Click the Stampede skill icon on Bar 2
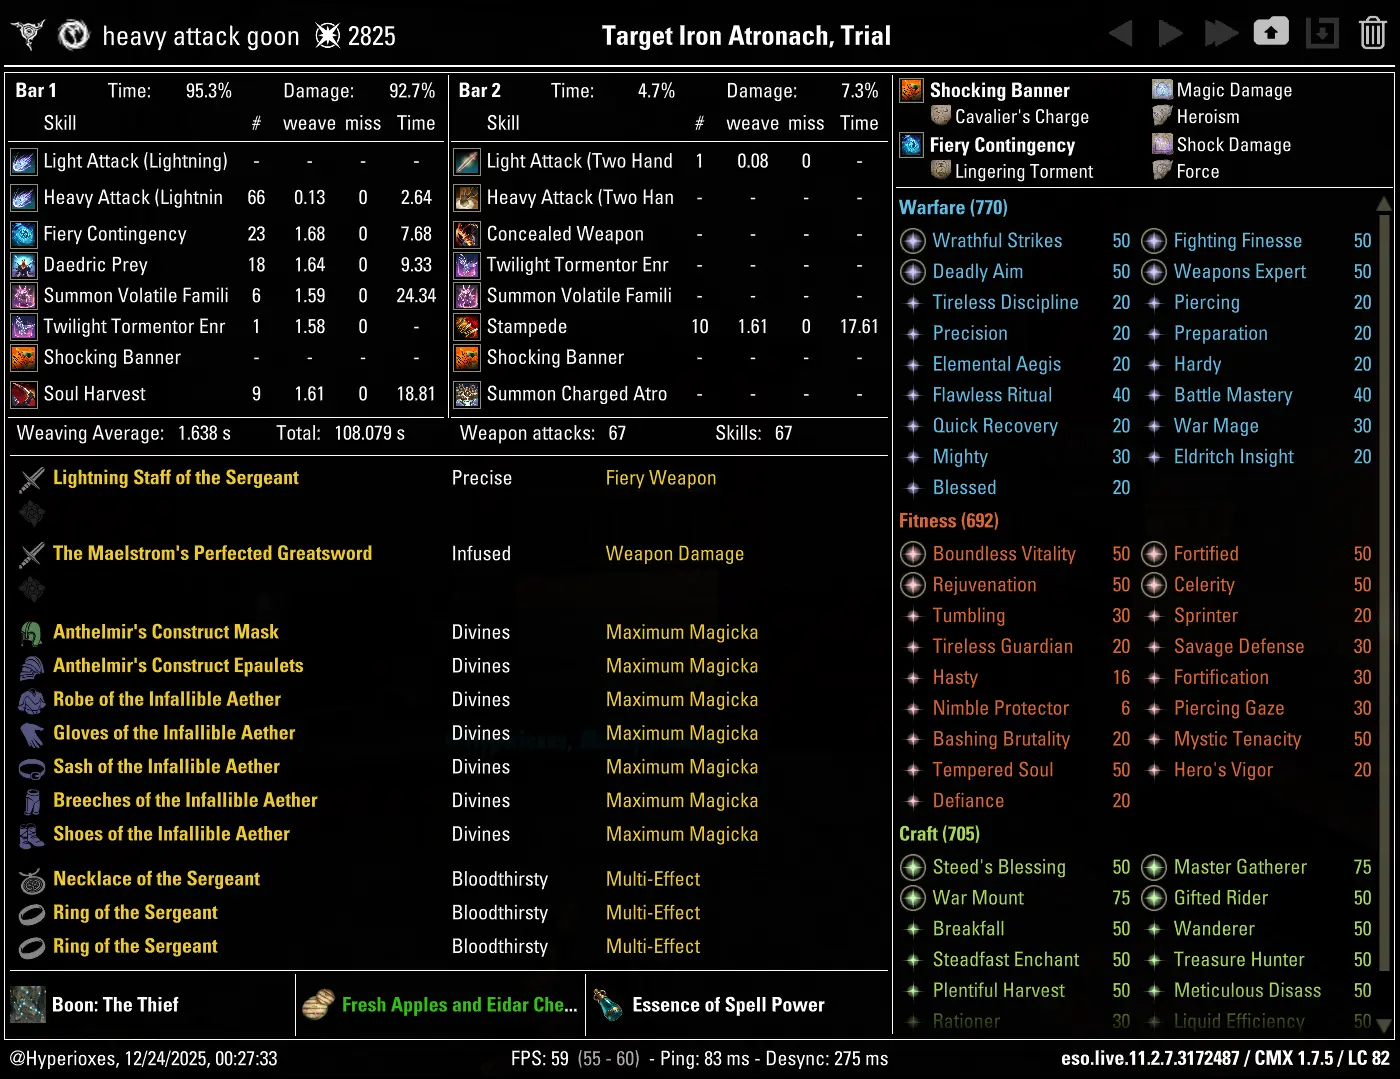Image resolution: width=1400 pixels, height=1079 pixels. pos(467,327)
